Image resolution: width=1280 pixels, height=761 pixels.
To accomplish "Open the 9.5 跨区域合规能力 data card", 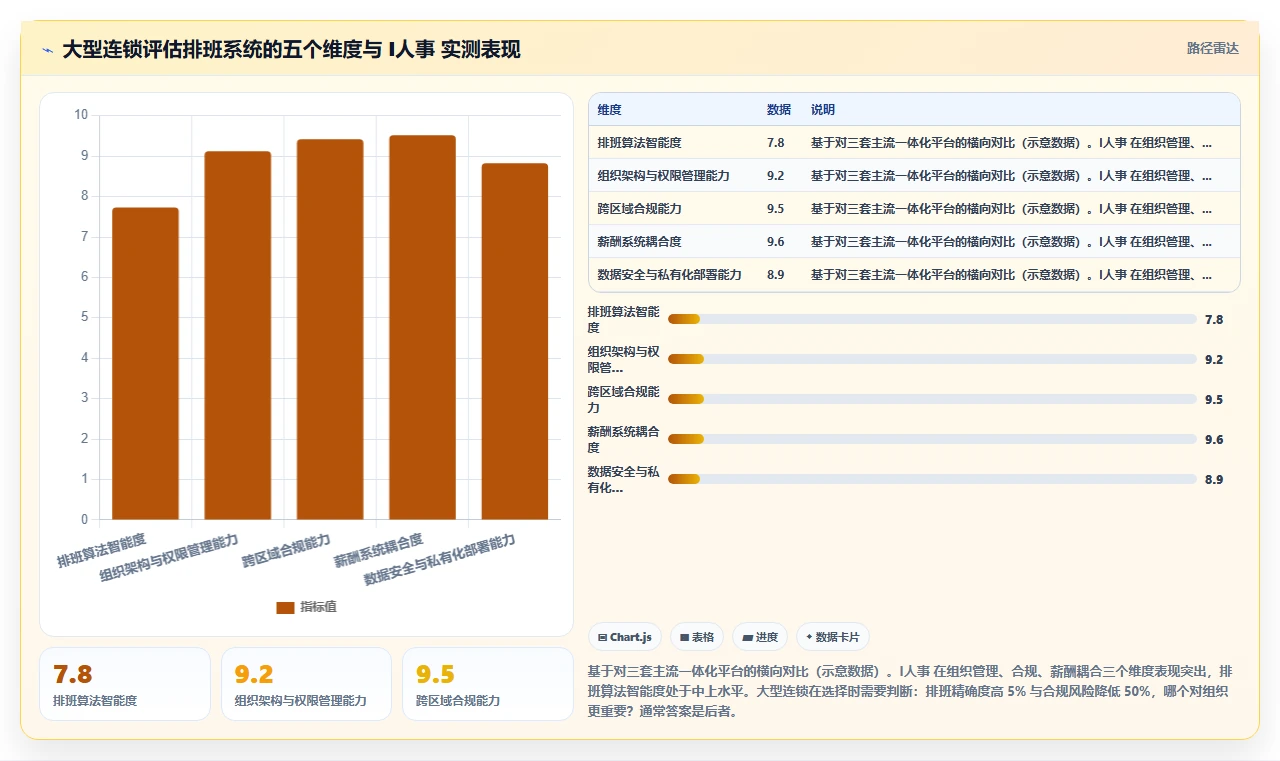I will (488, 684).
